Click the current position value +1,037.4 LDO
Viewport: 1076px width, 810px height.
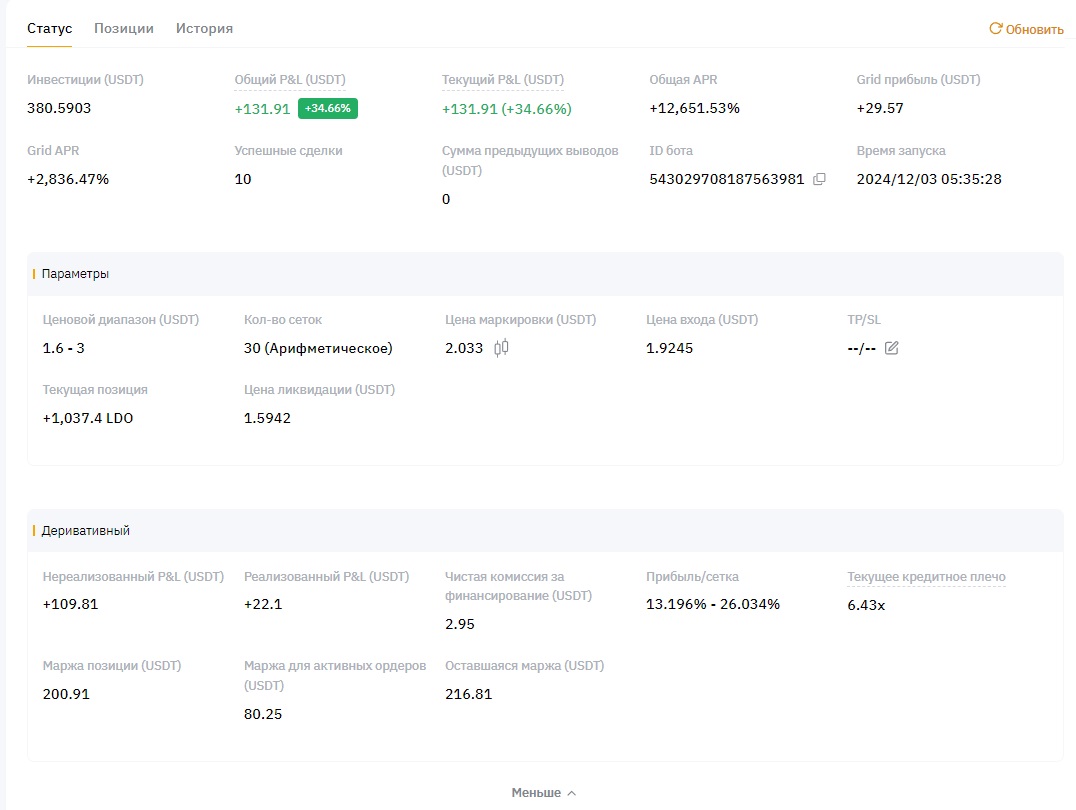tap(88, 418)
